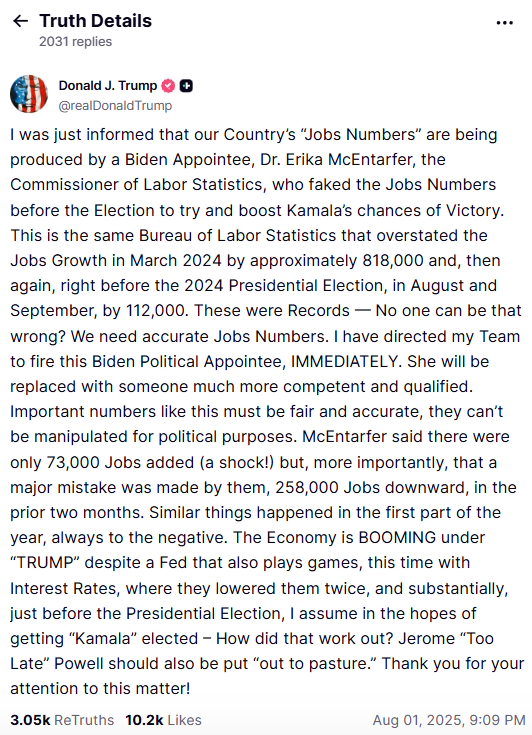Open the three-dot more options menu
The image size is (532, 735).
pos(504,22)
